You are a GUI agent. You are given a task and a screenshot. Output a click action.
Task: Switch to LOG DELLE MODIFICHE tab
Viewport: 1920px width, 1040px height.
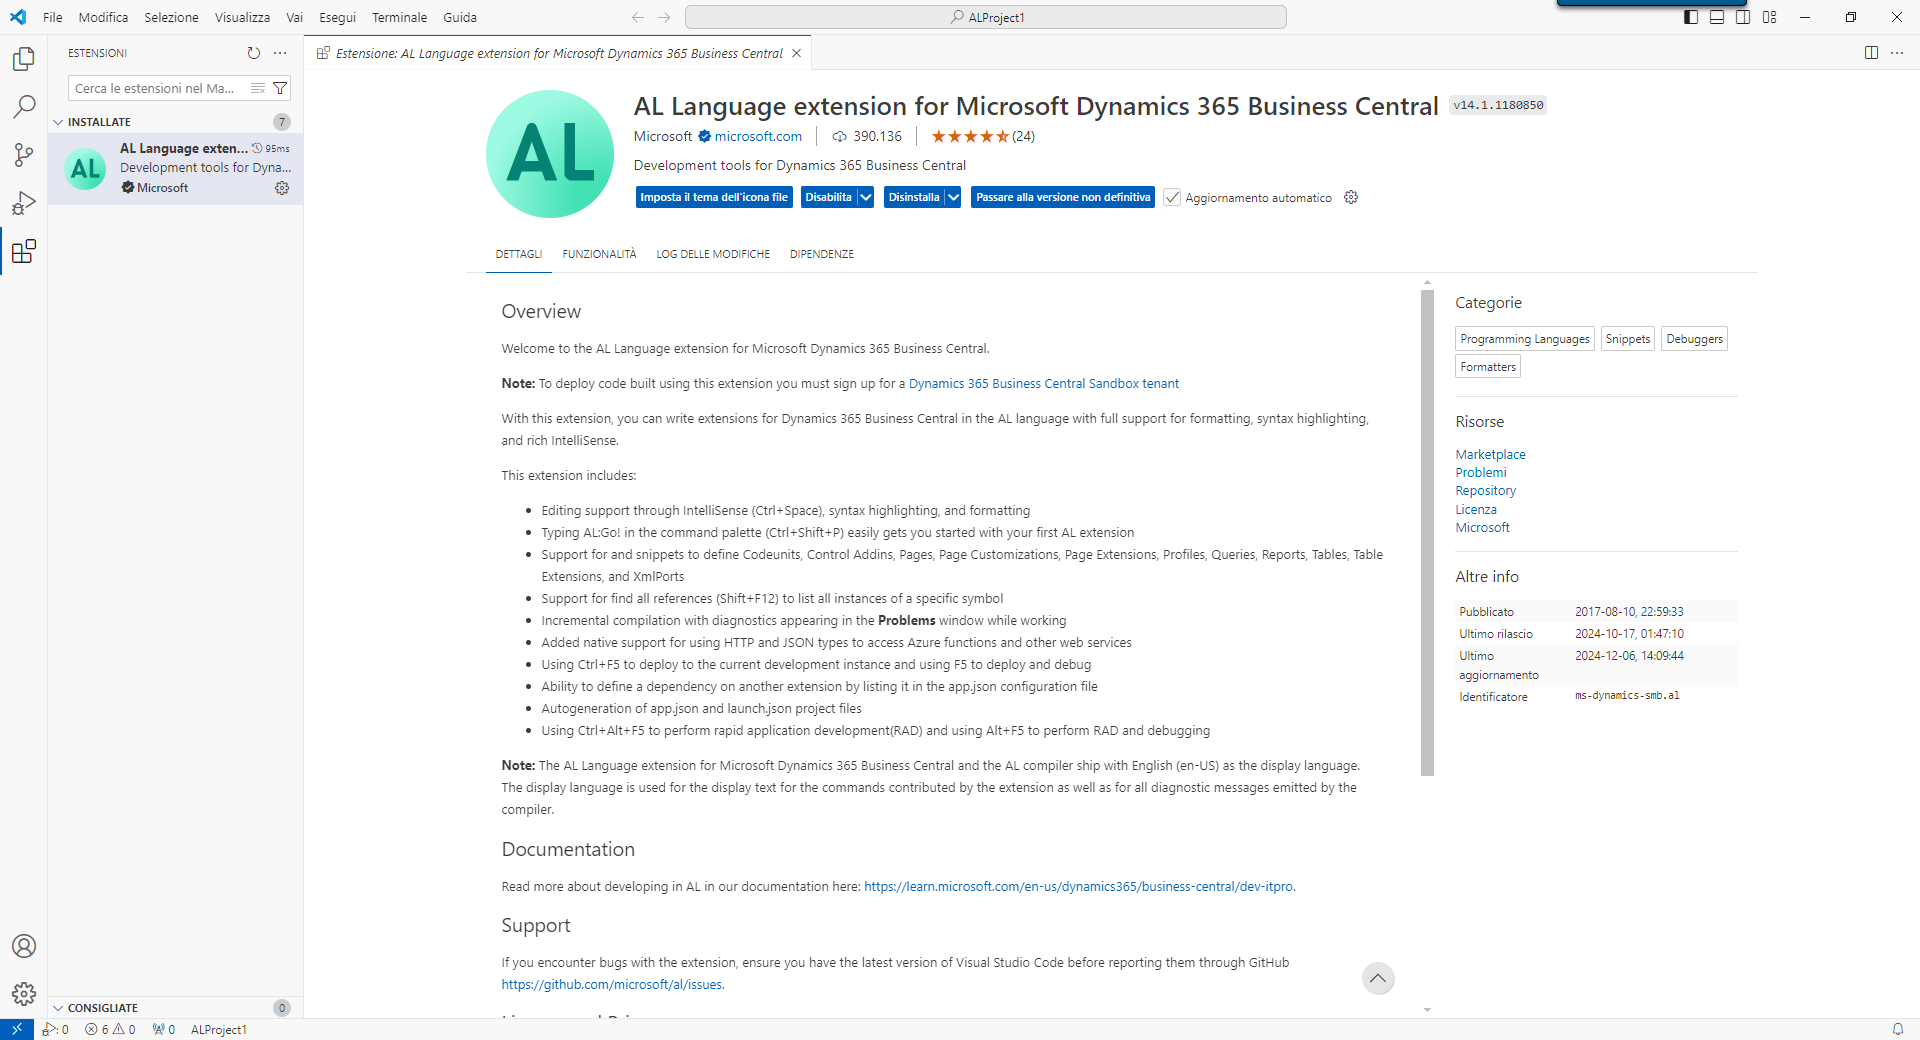tap(713, 254)
